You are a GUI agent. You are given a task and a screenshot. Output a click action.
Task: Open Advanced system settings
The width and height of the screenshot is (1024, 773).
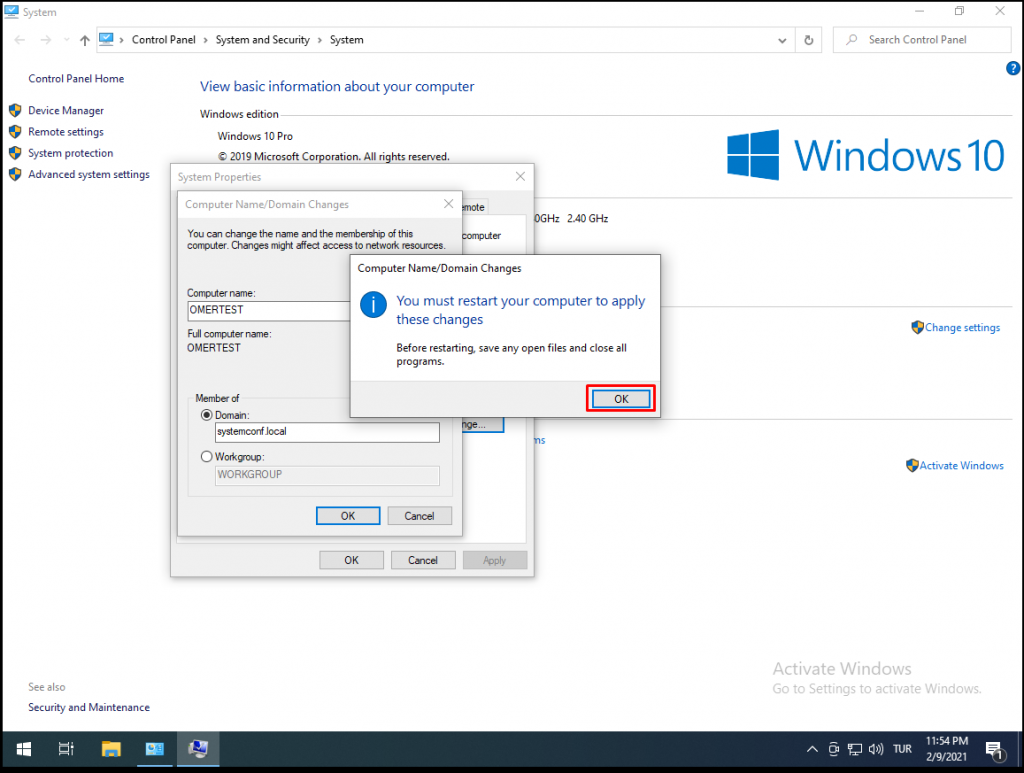coord(85,173)
